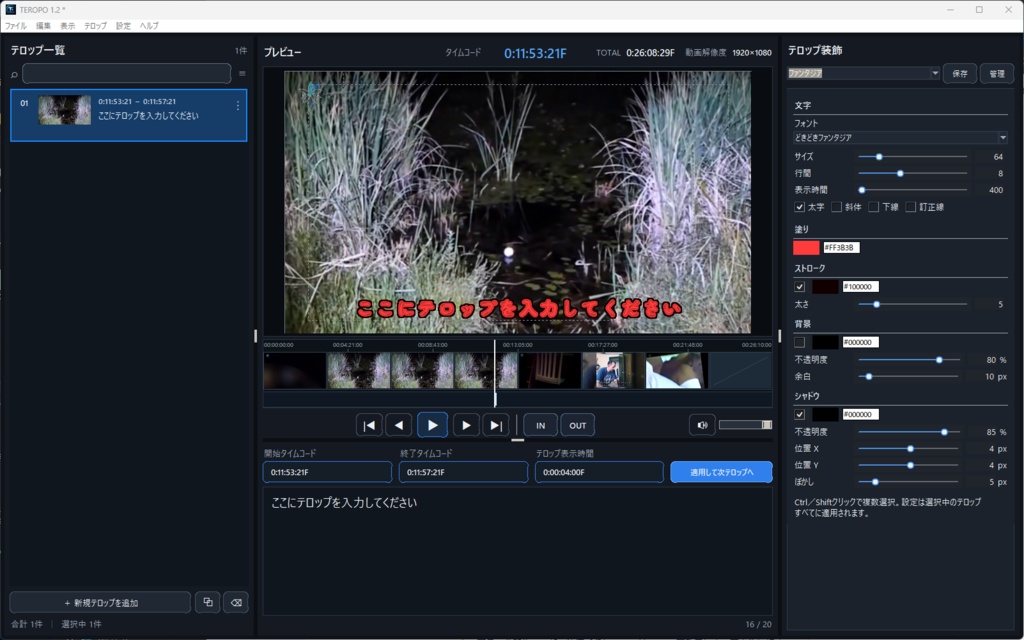1024x640 pixels.
Task: Enable the 訂正線 strikethrough checkbox
Action: tap(910, 207)
